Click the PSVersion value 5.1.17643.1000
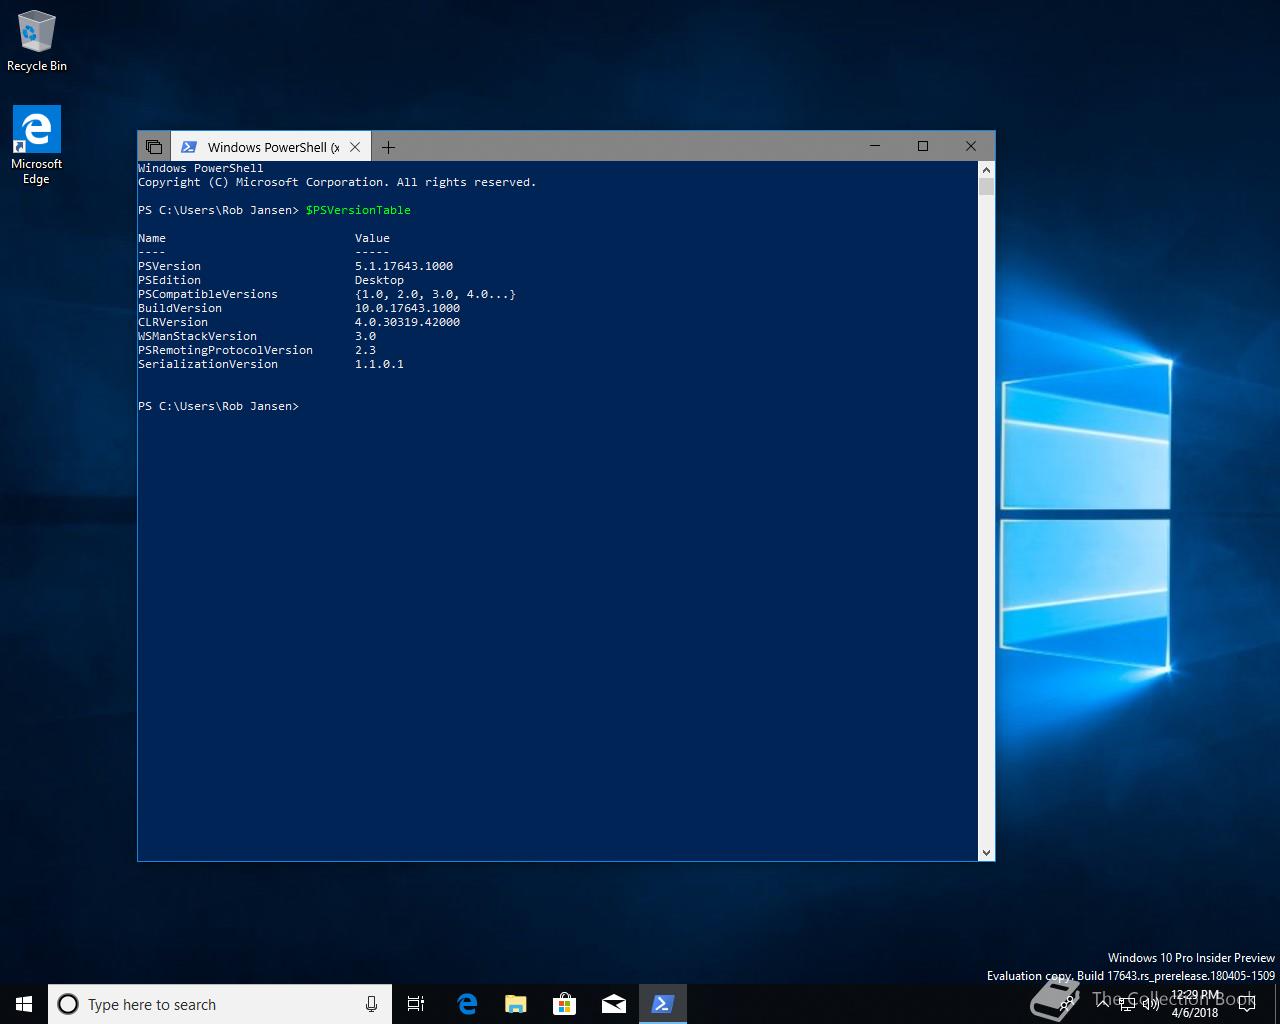The image size is (1280, 1024). coord(404,266)
